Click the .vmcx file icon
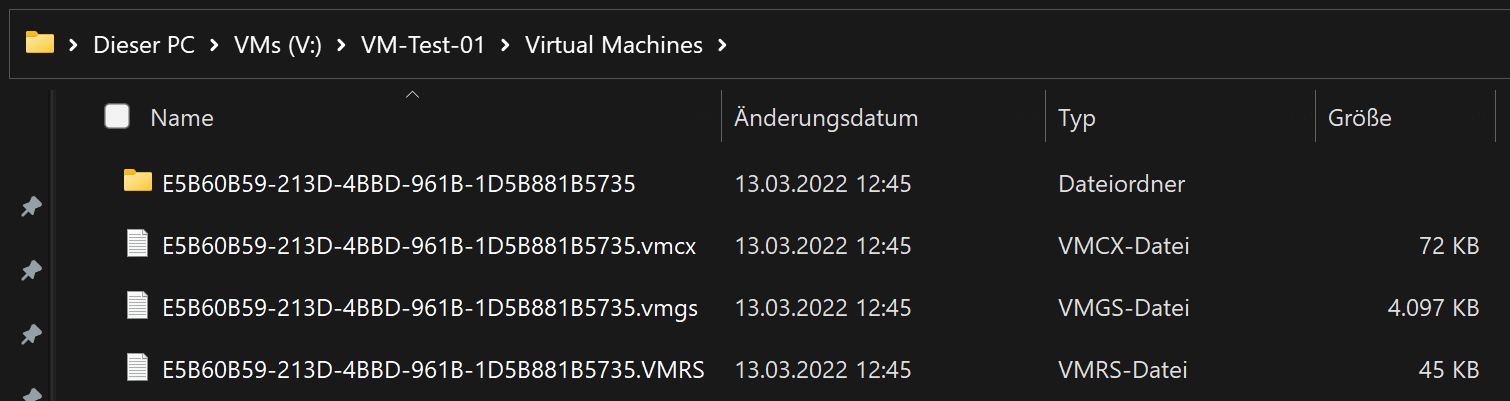Image resolution: width=1510 pixels, height=401 pixels. tap(138, 244)
